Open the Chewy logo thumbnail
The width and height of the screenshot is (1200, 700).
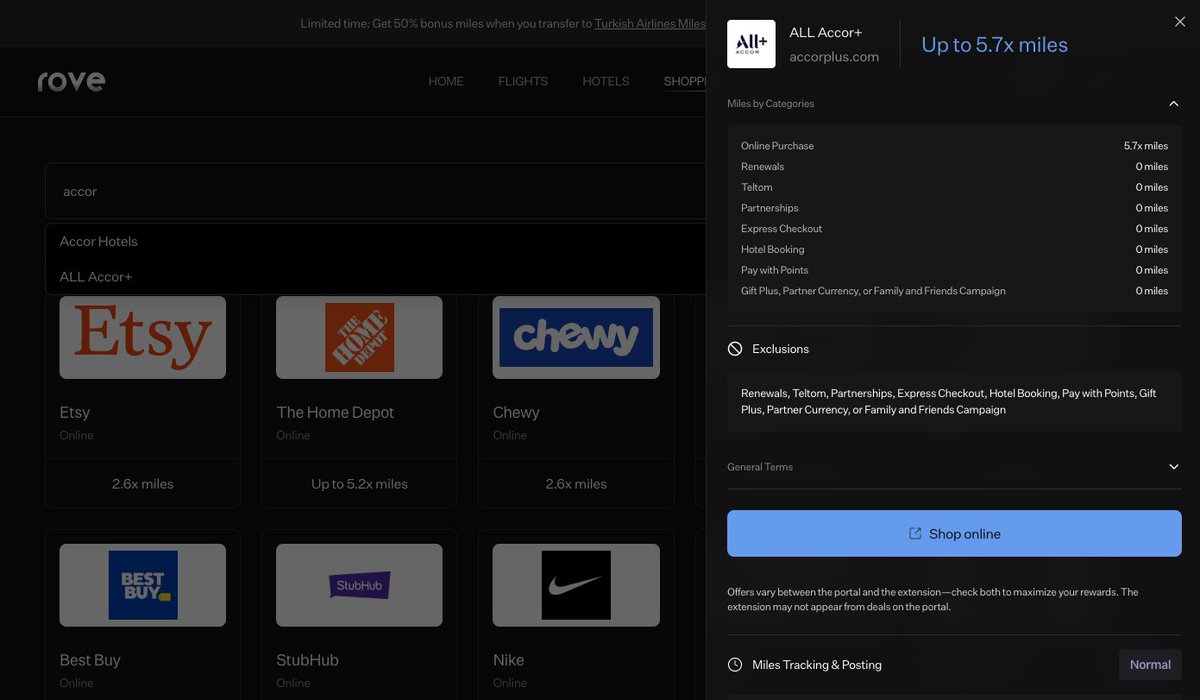pos(576,337)
